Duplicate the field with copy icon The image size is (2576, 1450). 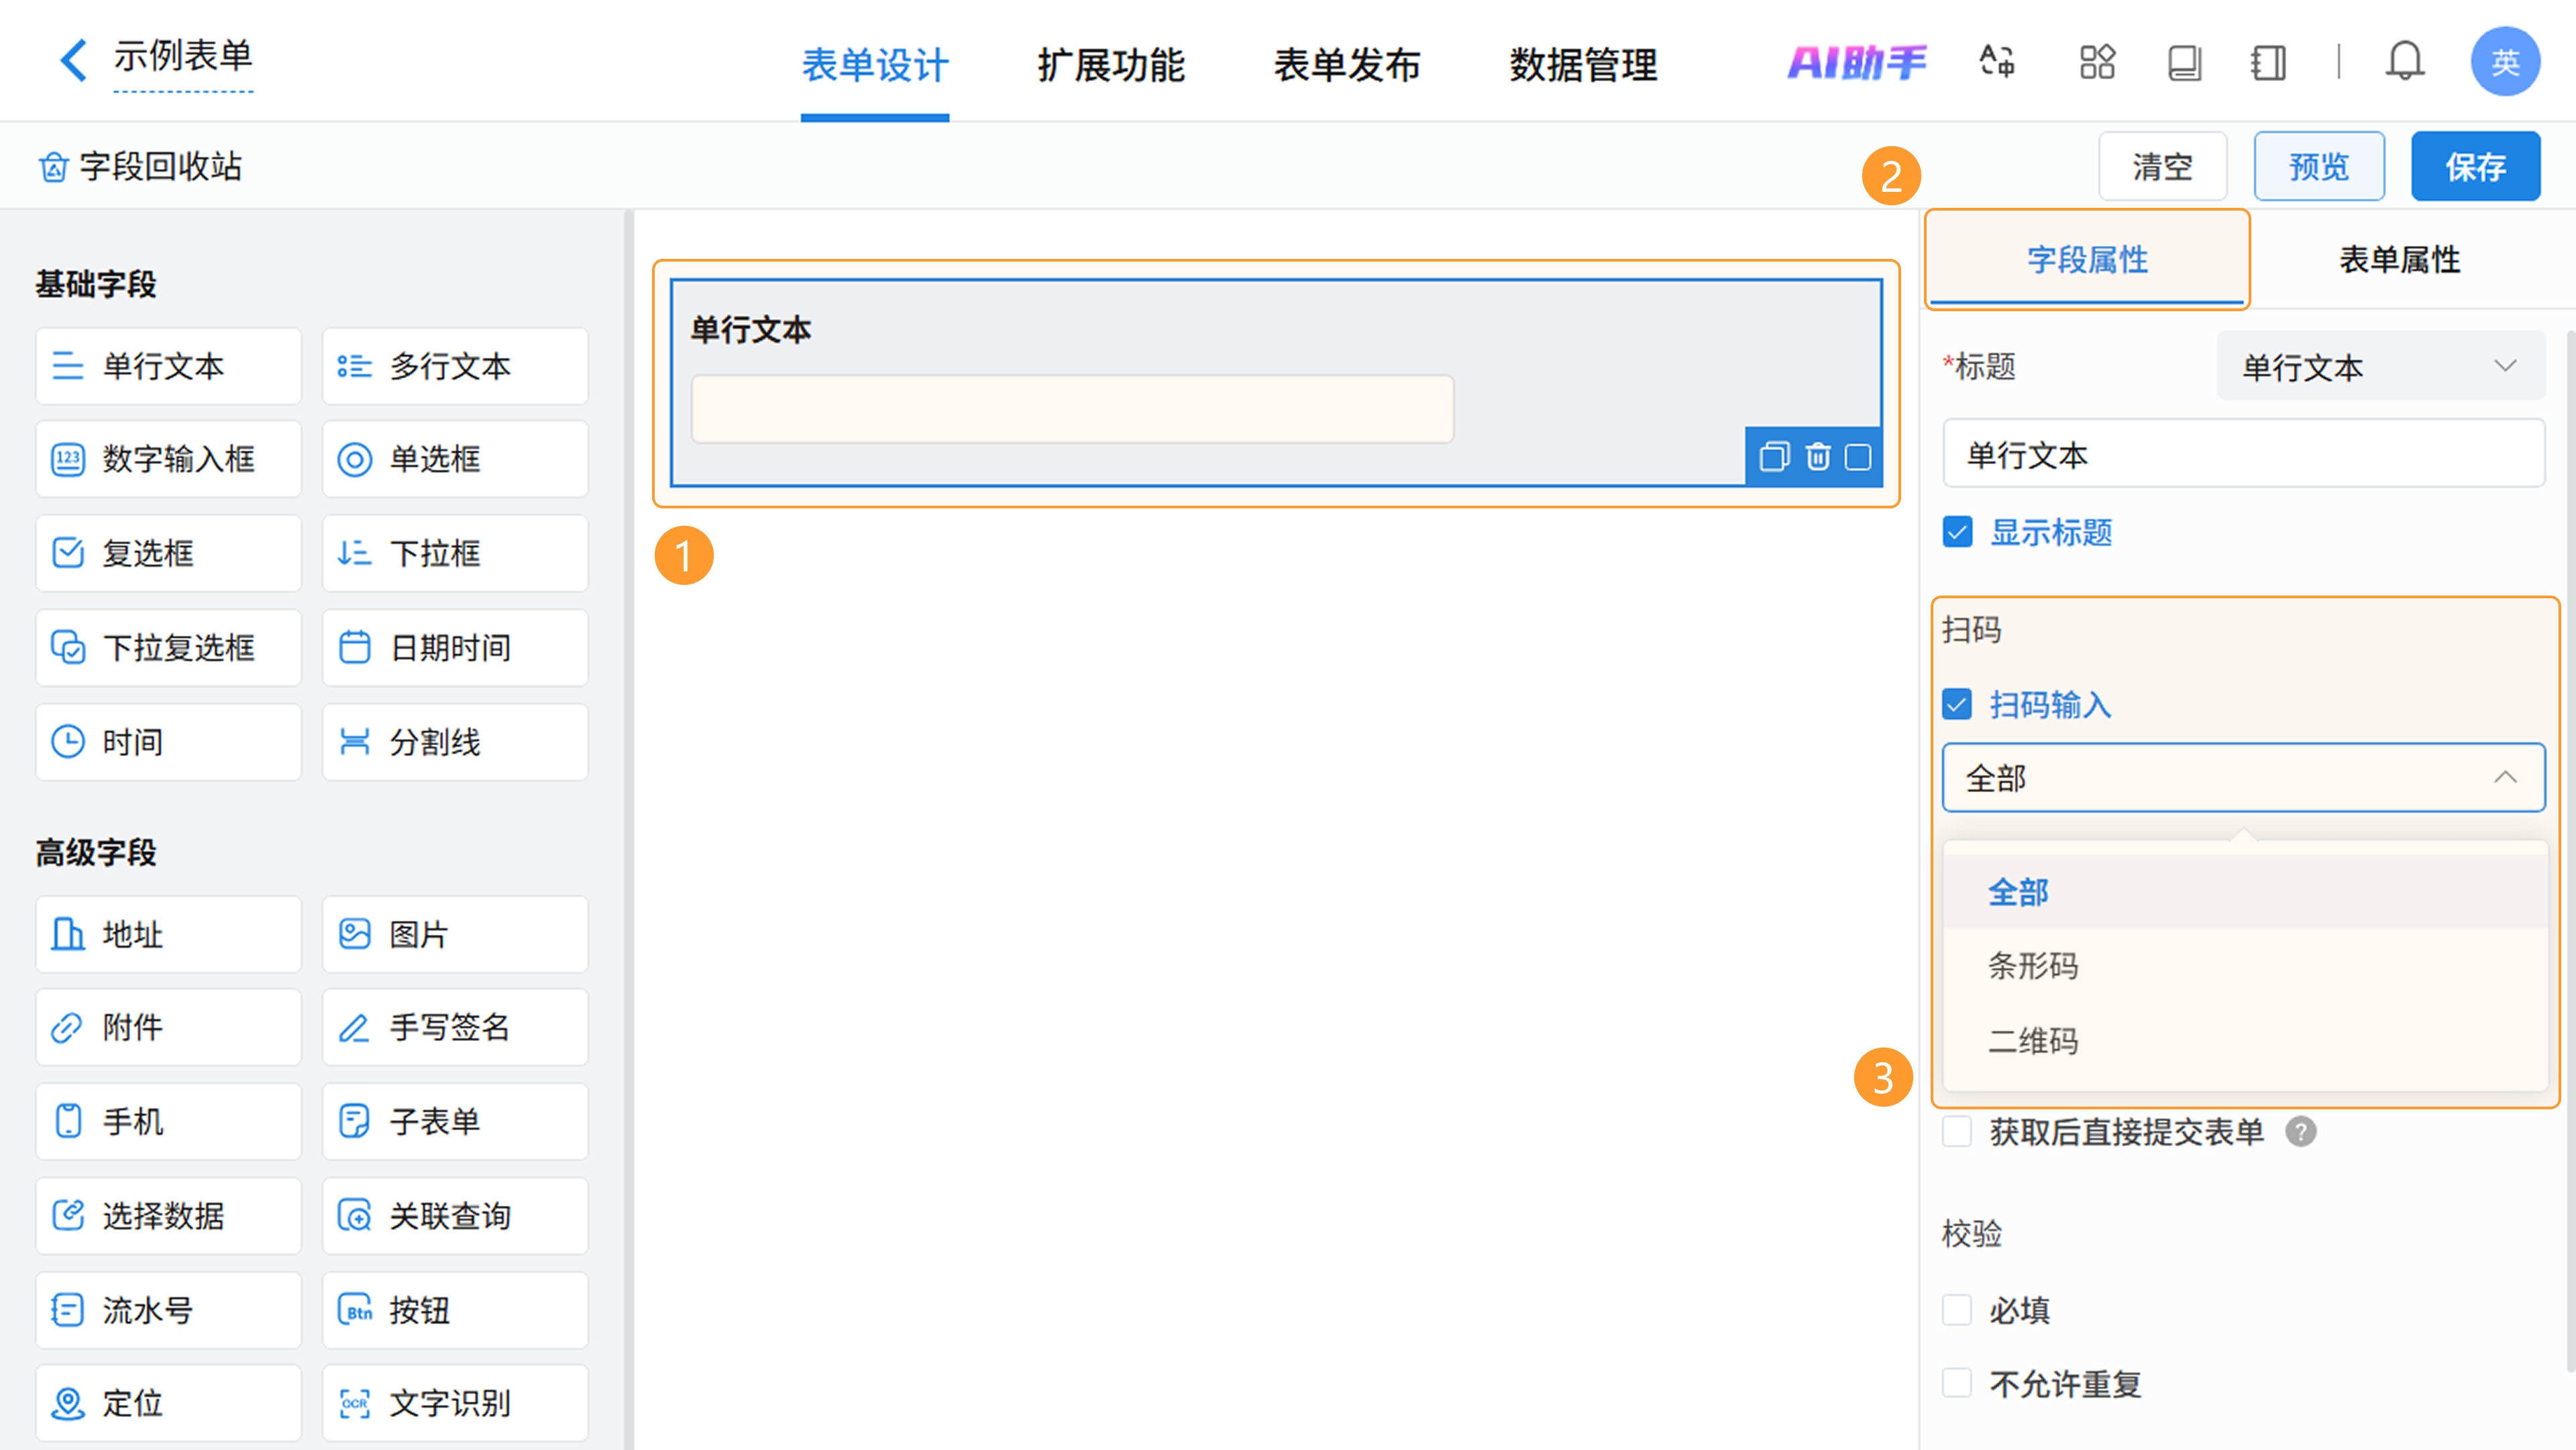[1774, 457]
